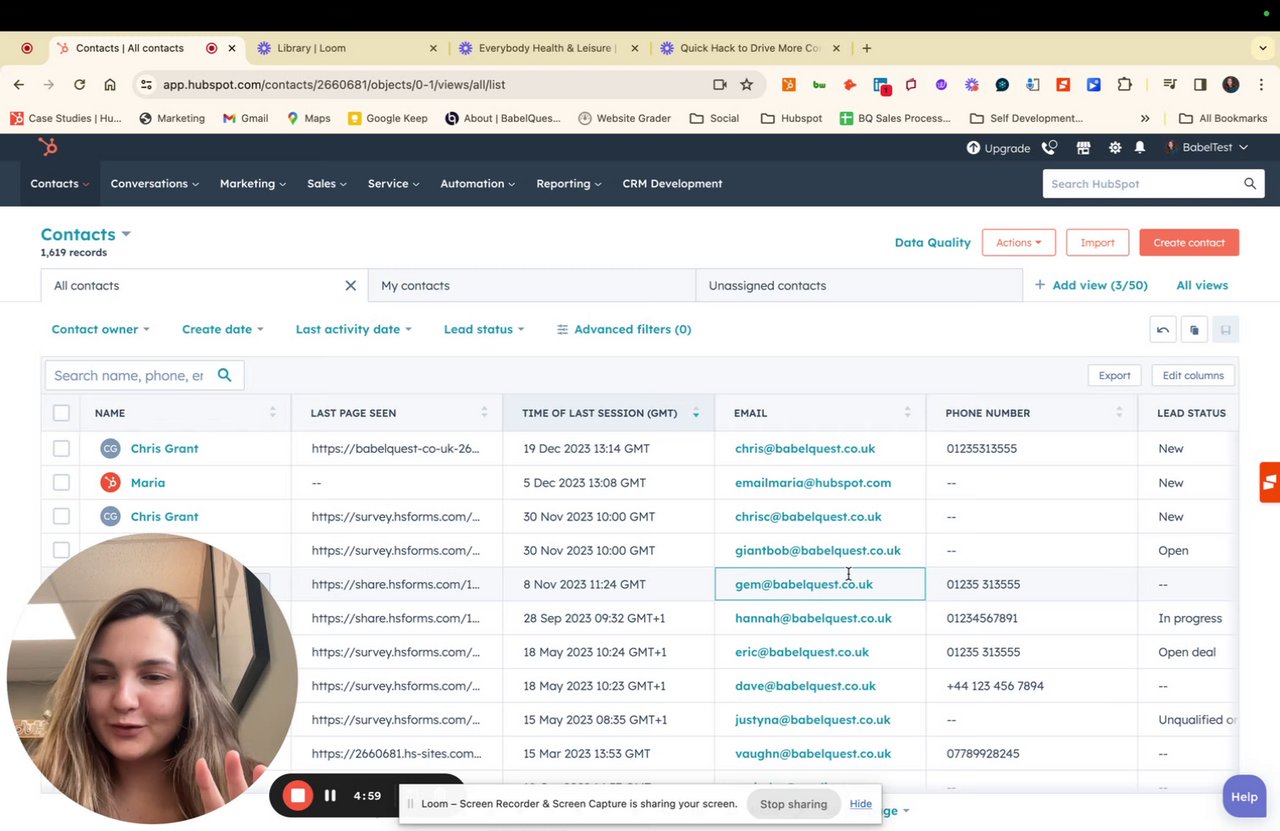The height and width of the screenshot is (831, 1280).
Task: Open the Actions dropdown
Action: pos(1018,242)
